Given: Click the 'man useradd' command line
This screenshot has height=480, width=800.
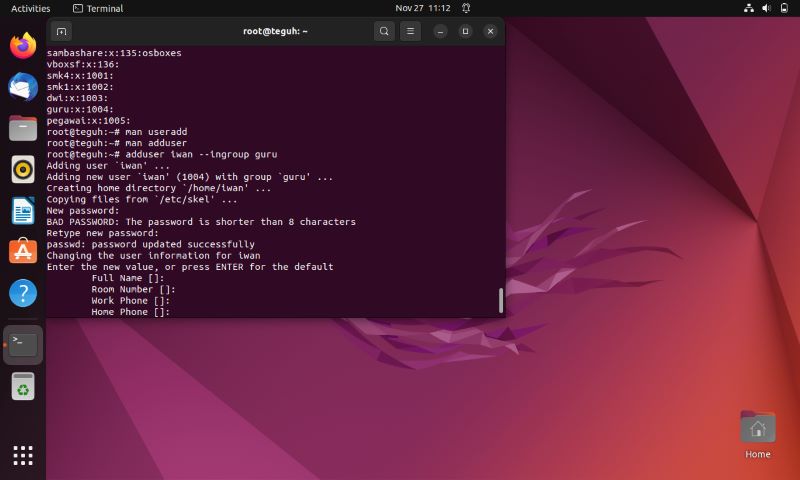Looking at the screenshot, I should pos(117,132).
